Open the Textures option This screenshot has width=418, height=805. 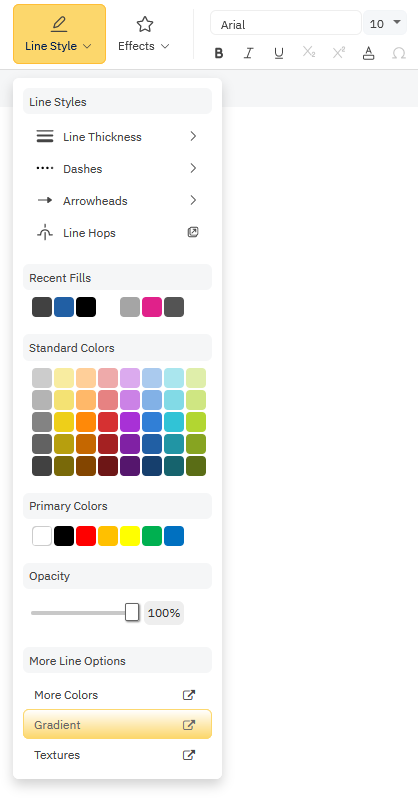pyautogui.click(x=117, y=755)
